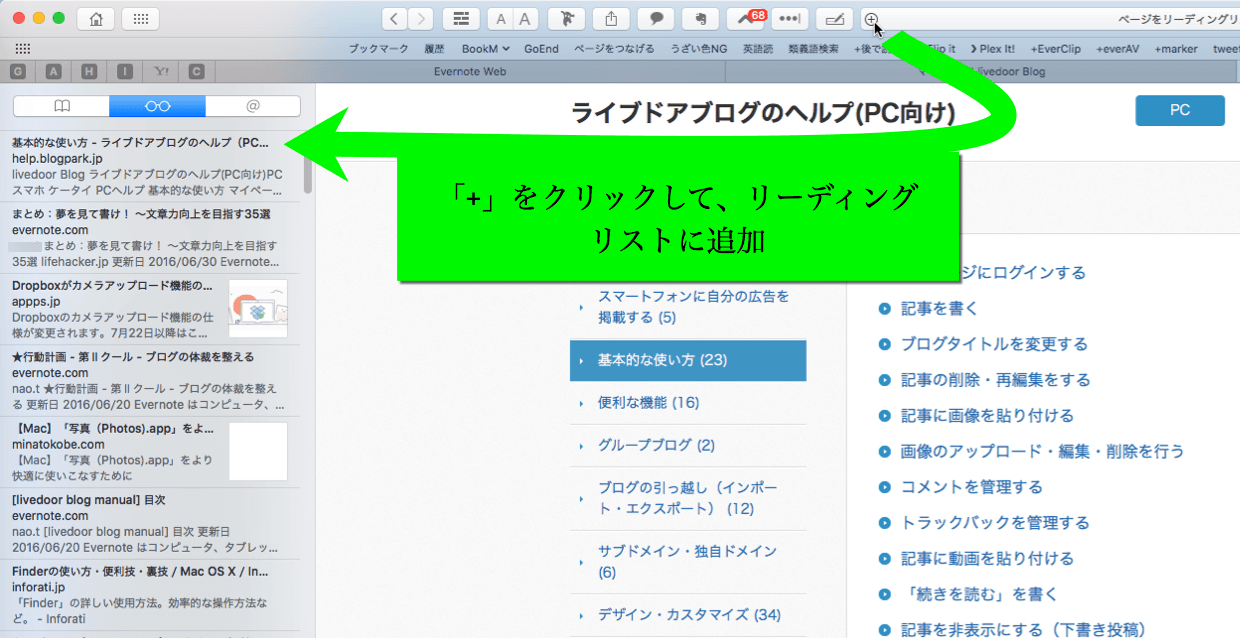Click the pencil annotate toolbar button
This screenshot has width=1240, height=638.
pyautogui.click(x=835, y=19)
